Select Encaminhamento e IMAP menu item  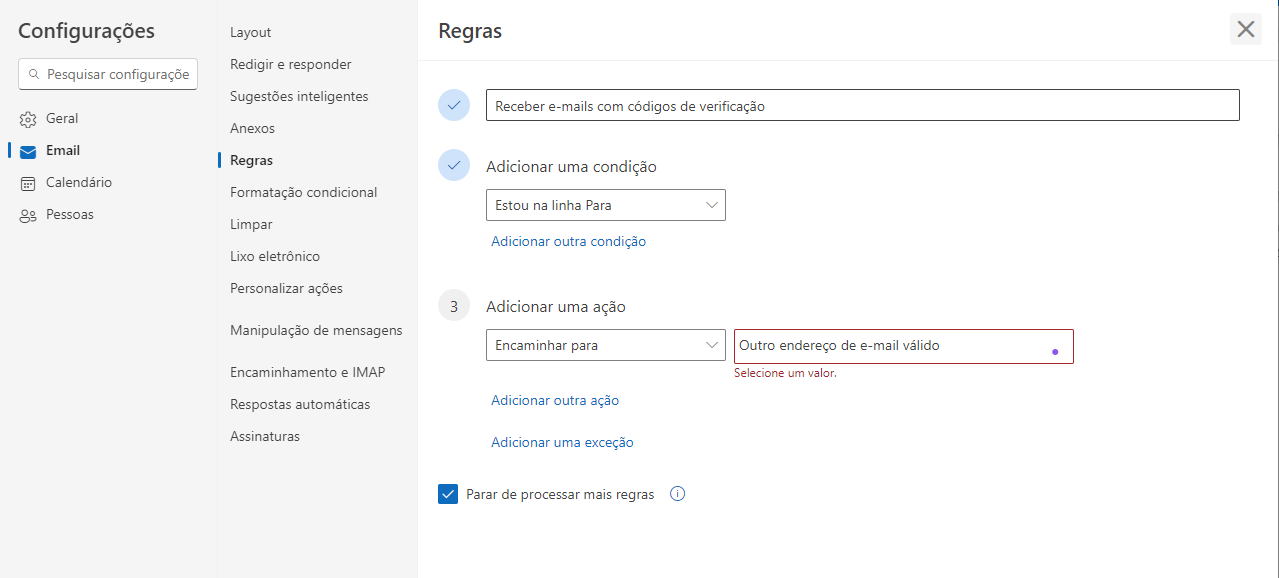pos(307,372)
